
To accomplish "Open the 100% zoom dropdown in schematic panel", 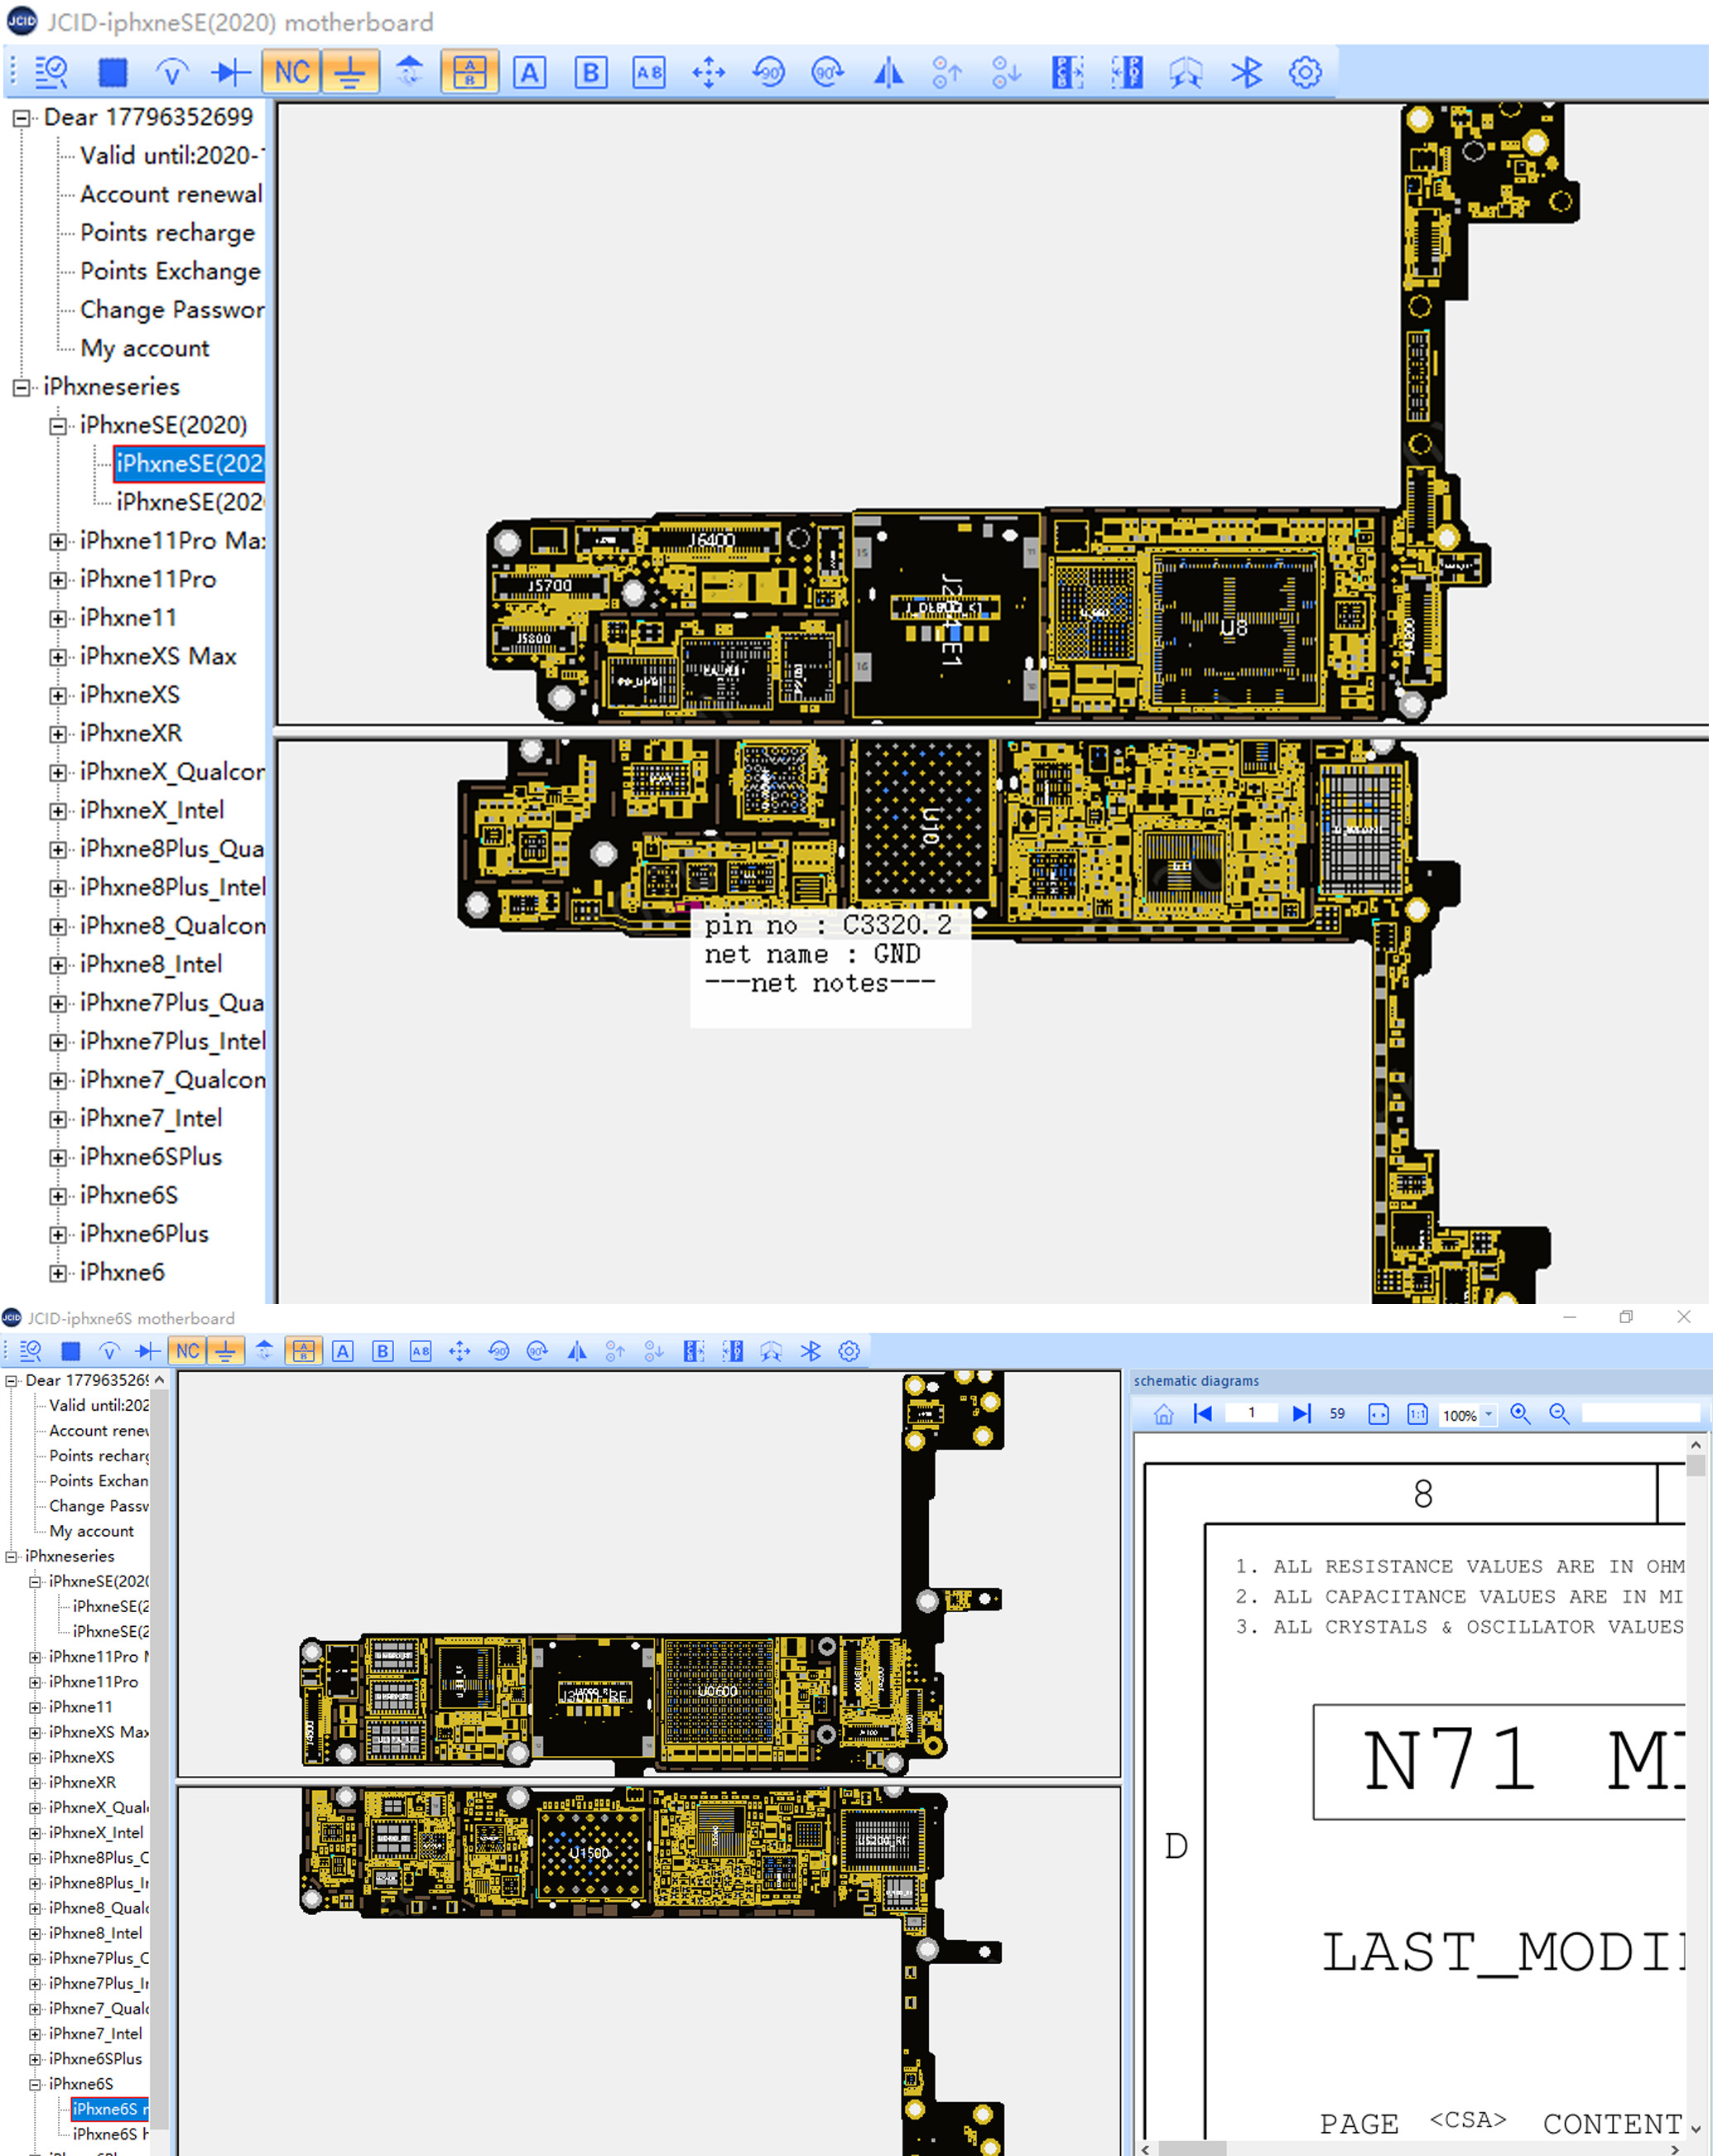I will (1488, 1414).
